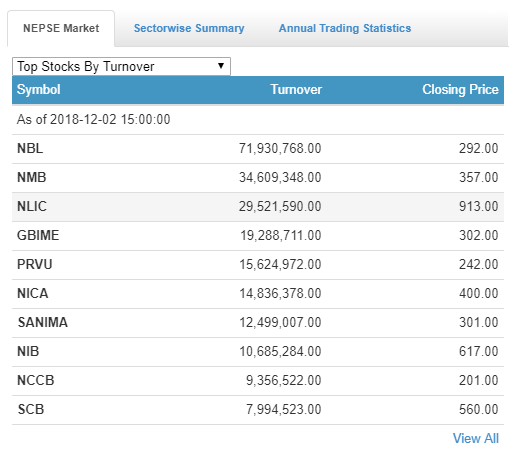Select NCCB closing price 201.00

point(479,380)
